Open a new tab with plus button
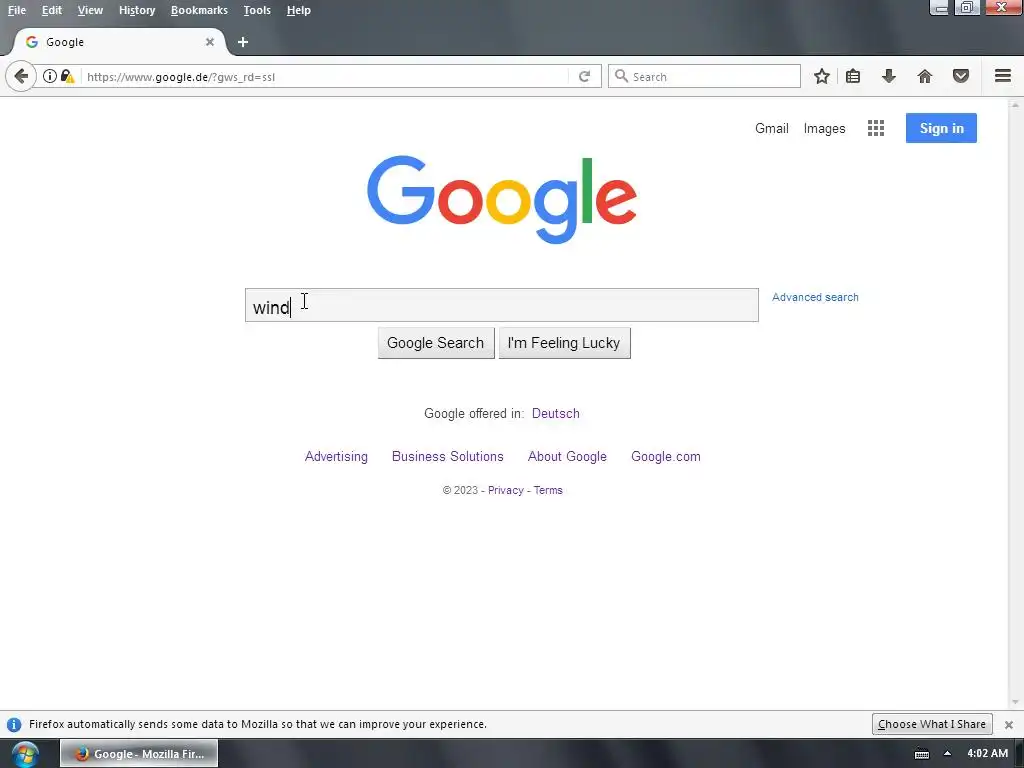This screenshot has height=768, width=1024. [x=243, y=42]
